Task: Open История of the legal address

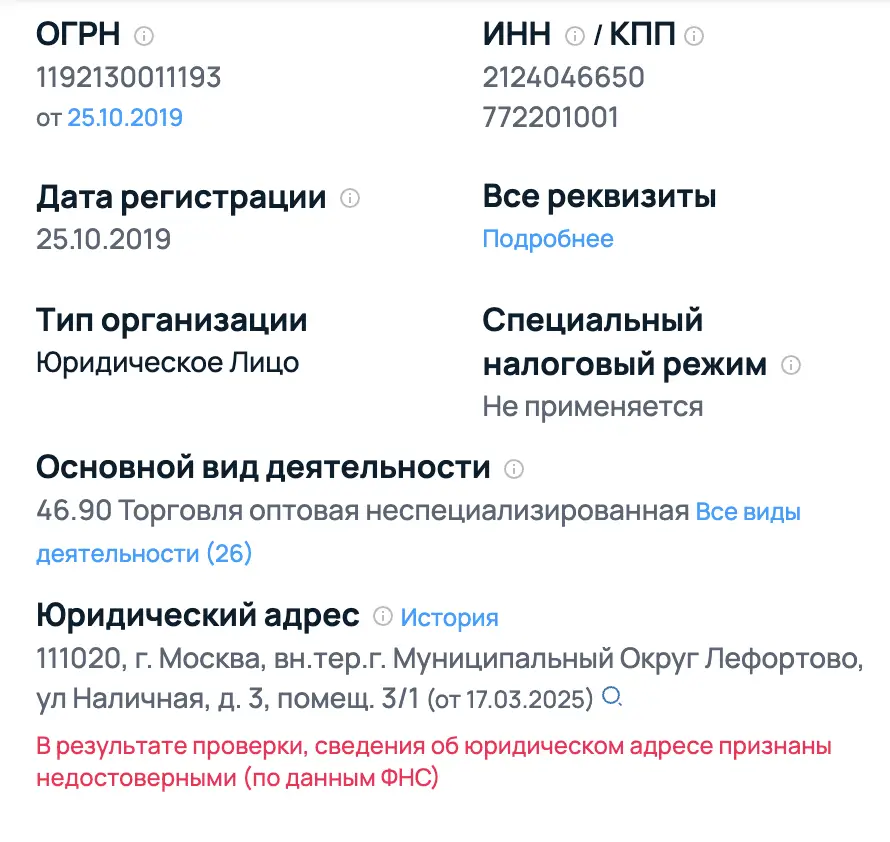Action: [x=449, y=617]
